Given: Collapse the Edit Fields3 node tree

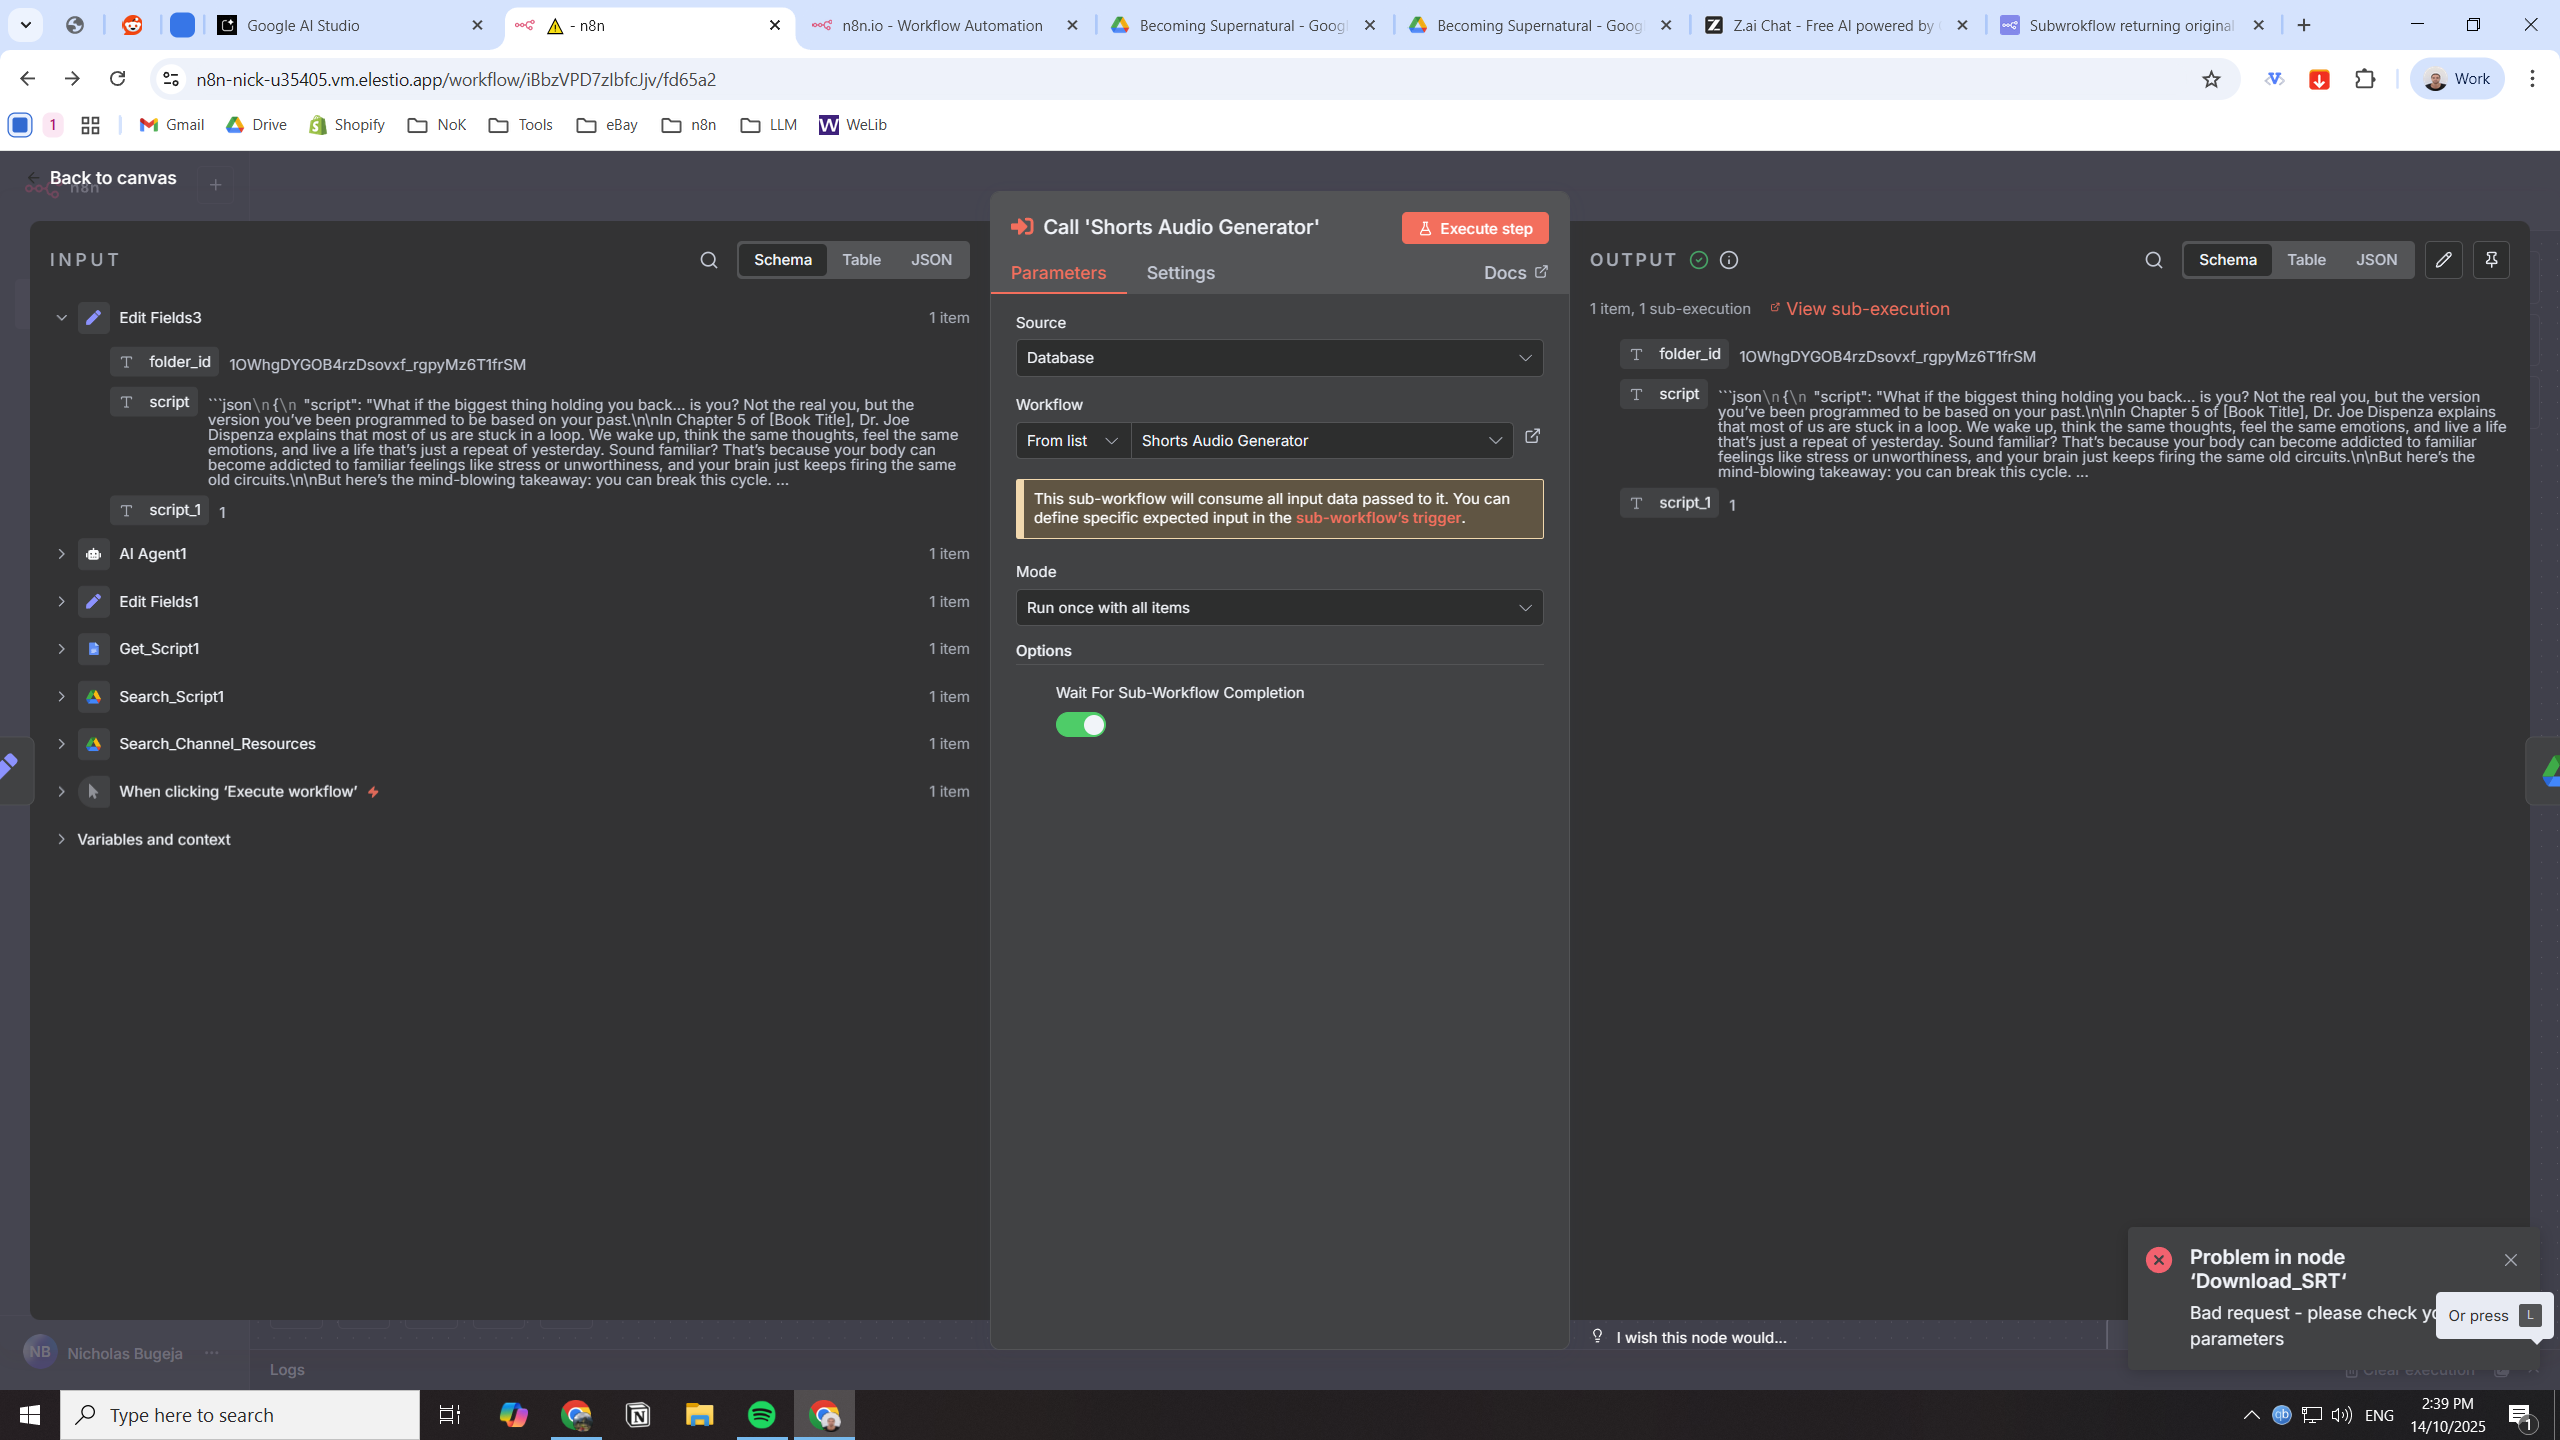Looking at the screenshot, I should 61,318.
